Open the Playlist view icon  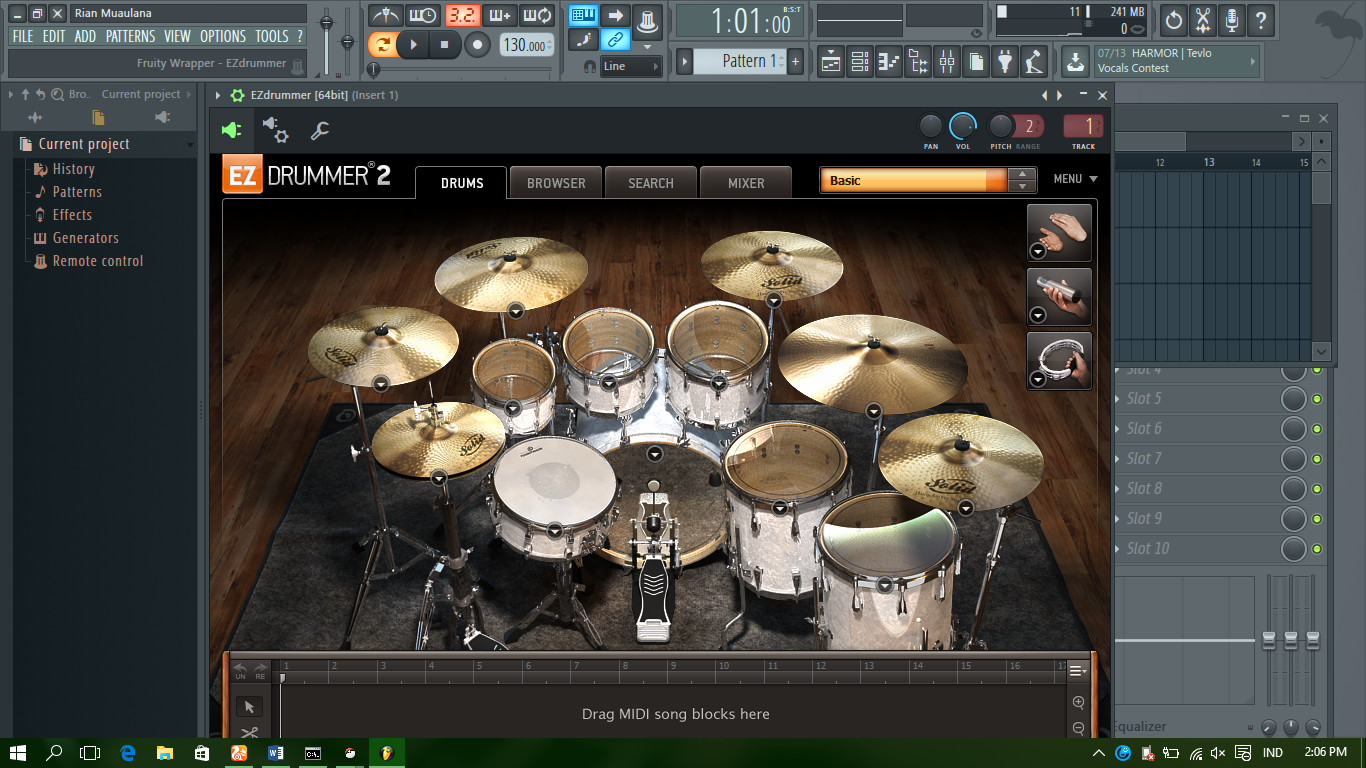831,62
